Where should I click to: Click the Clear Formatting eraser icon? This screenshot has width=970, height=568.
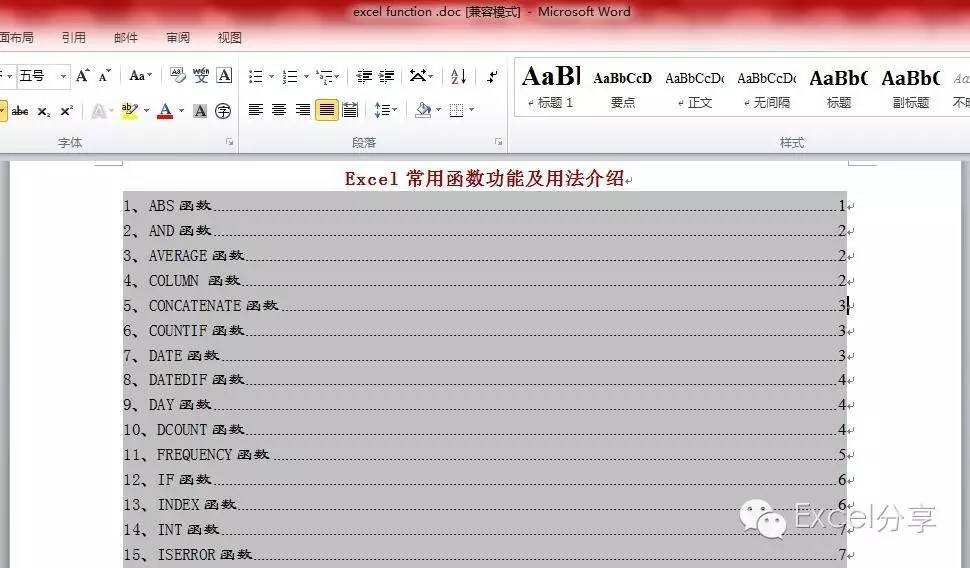[178, 76]
